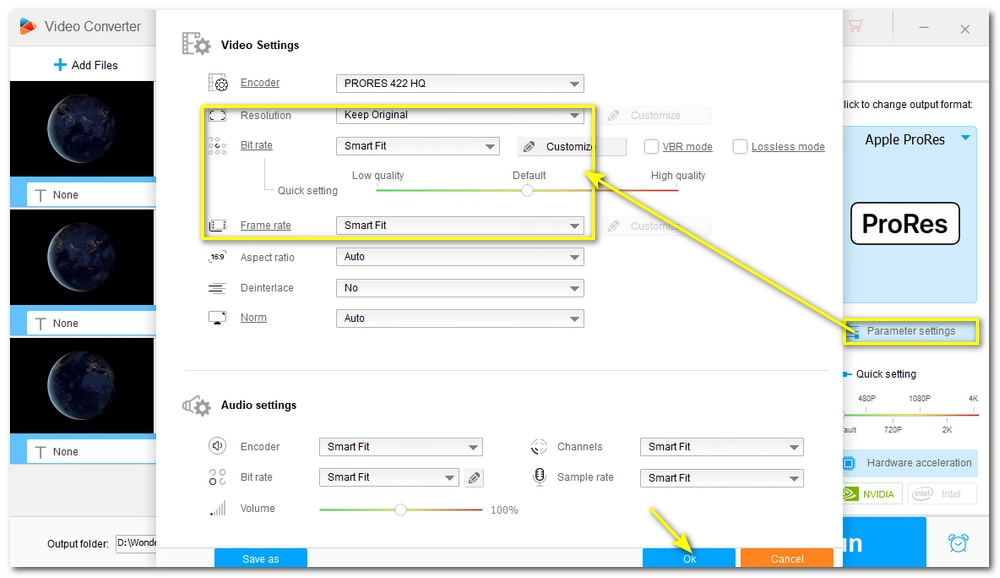Click the orange Cancel button

(787, 558)
